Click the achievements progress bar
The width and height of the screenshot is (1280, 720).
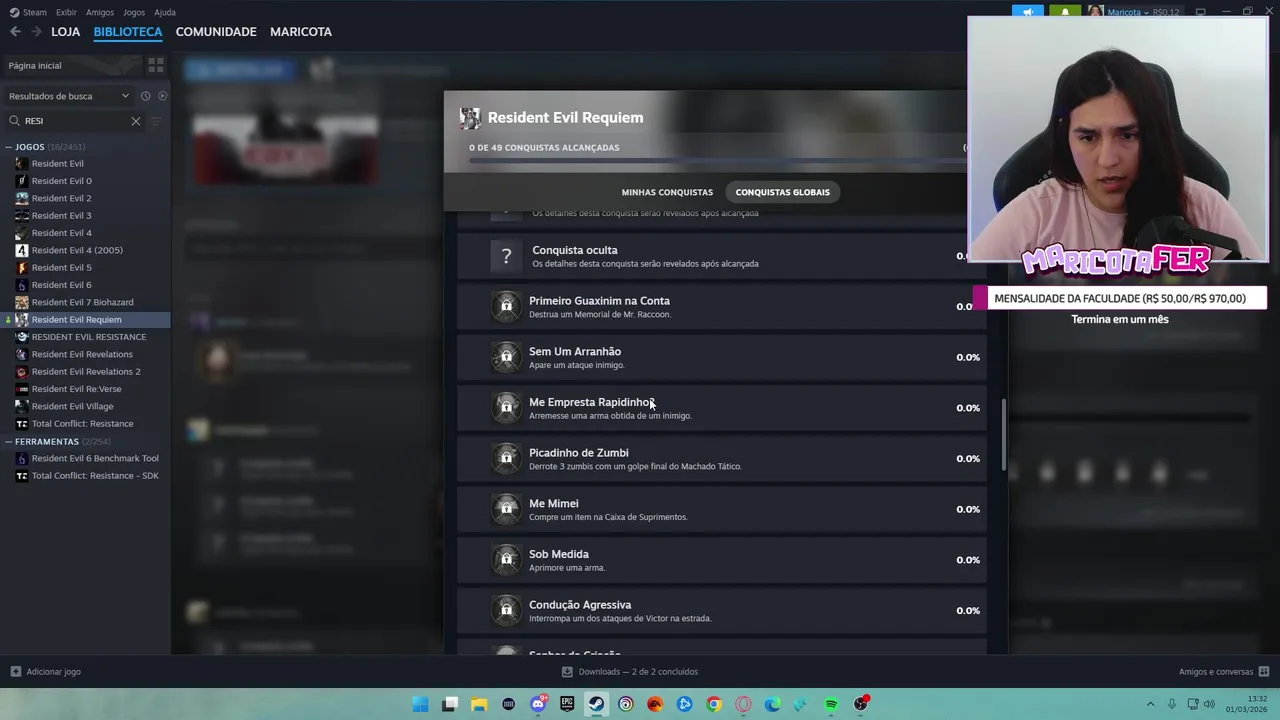[715, 160]
